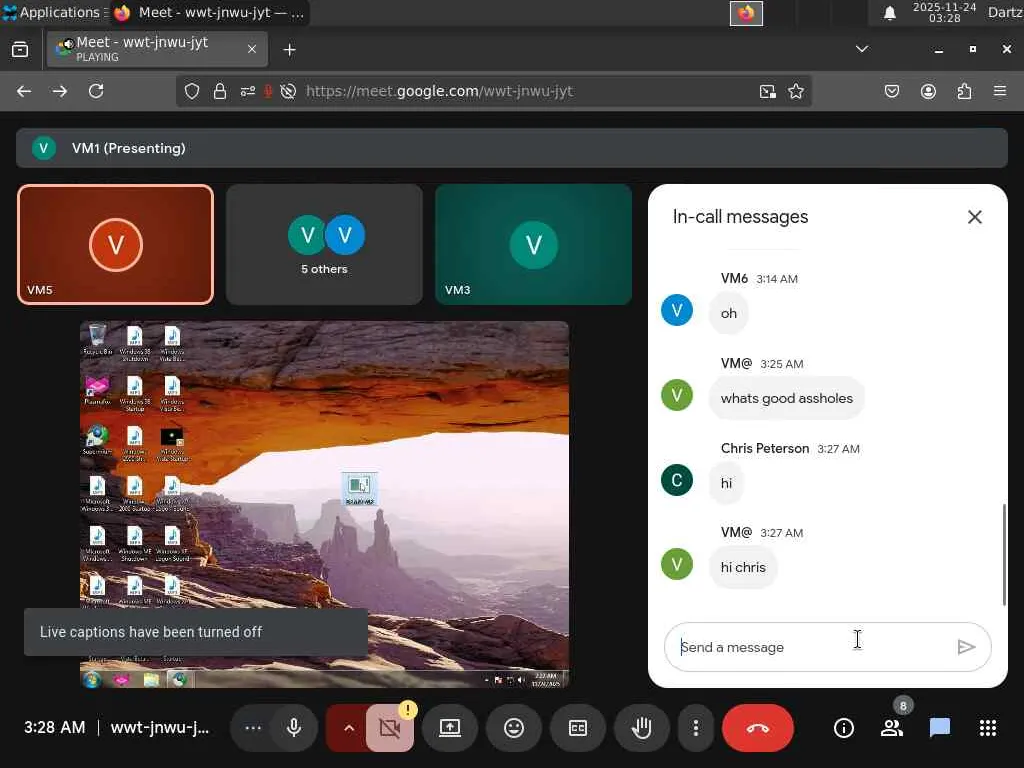Viewport: 1024px width, 768px height.
Task: Select the VM3 participant tile
Action: (x=534, y=245)
